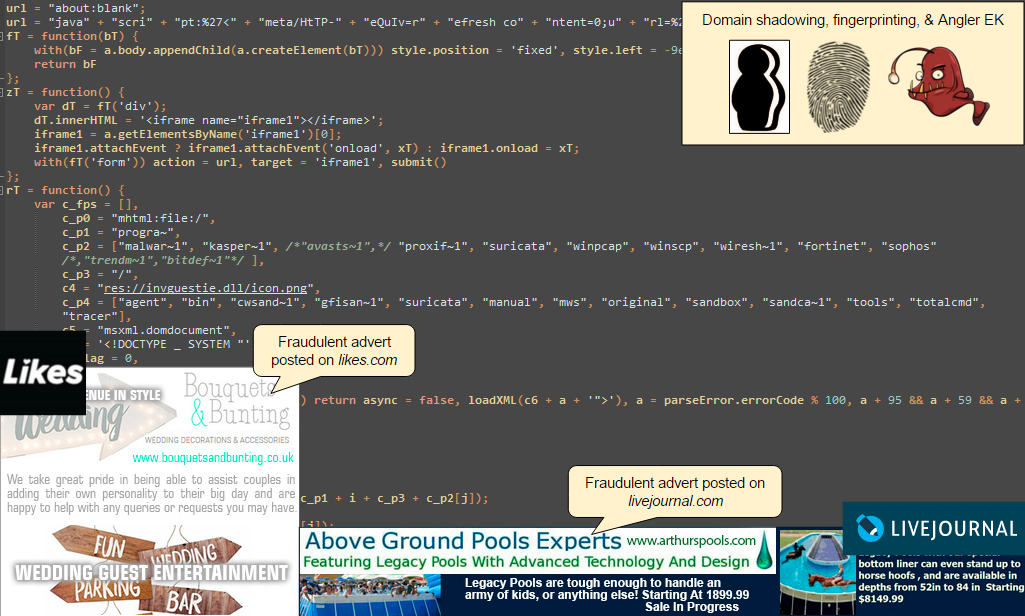
Task: Click the "Featuring Legacy Pools With Advanced Technology" subtitle
Action: click(x=526, y=562)
